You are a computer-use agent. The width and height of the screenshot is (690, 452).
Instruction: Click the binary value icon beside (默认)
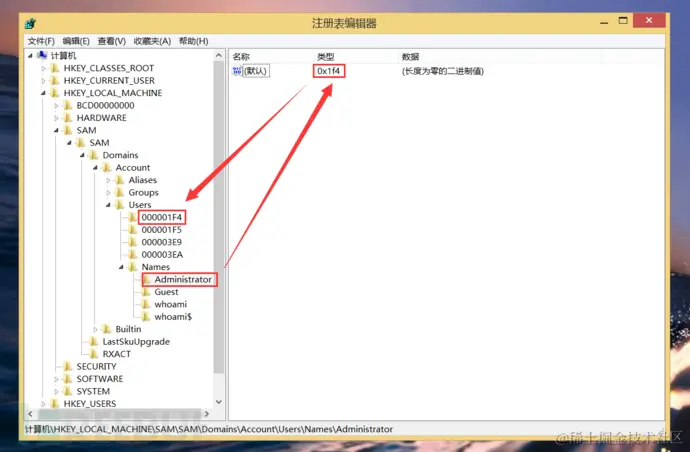(237, 71)
